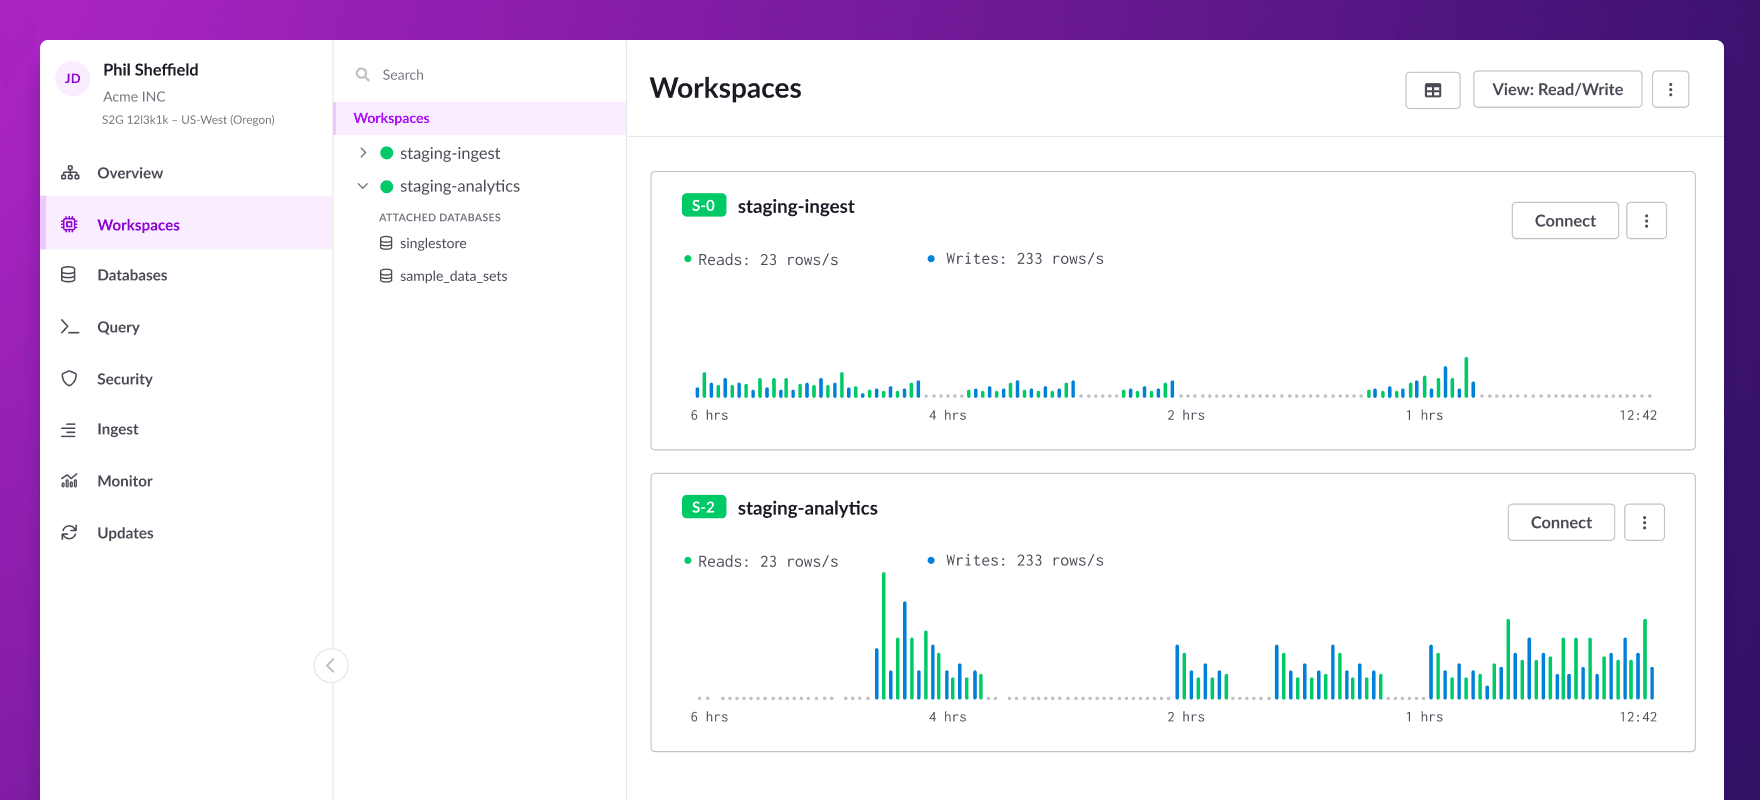Click Writes legend in staging-analytics card
This screenshot has width=1760, height=800.
coord(1016,561)
